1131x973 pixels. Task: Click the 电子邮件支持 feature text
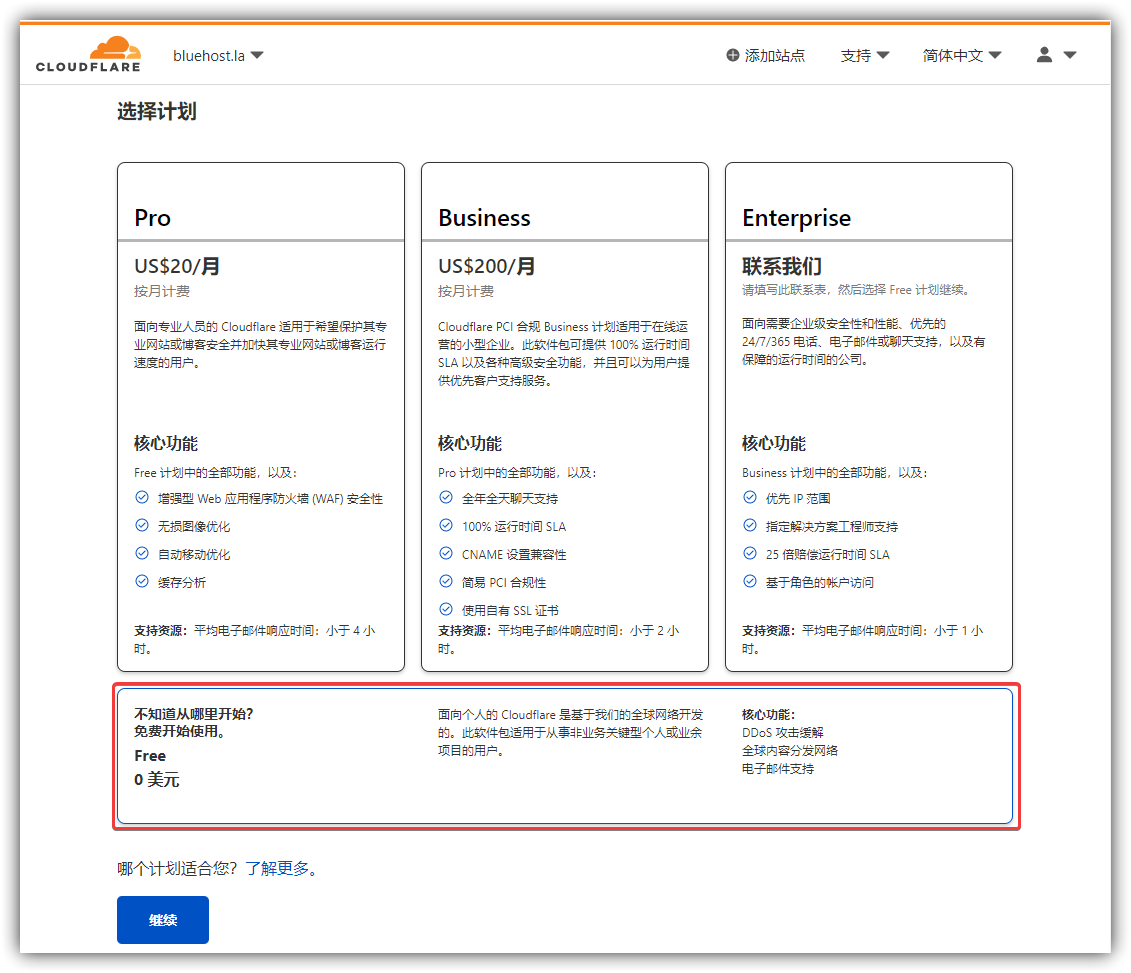pyautogui.click(x=778, y=769)
